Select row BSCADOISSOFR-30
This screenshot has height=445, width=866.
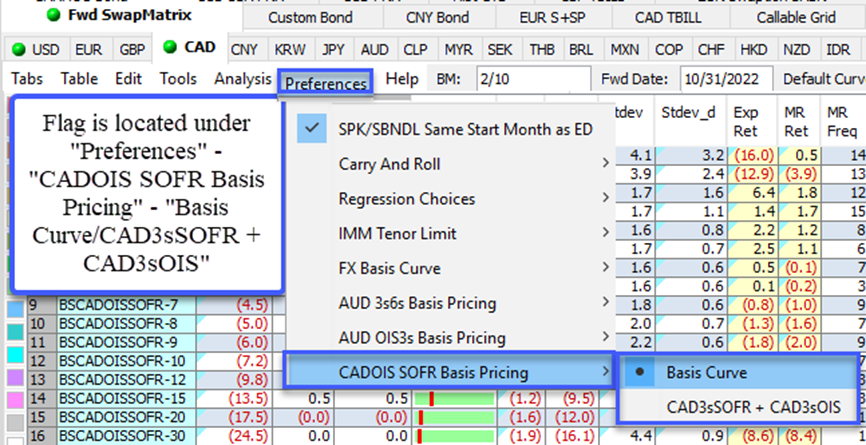click(x=126, y=436)
